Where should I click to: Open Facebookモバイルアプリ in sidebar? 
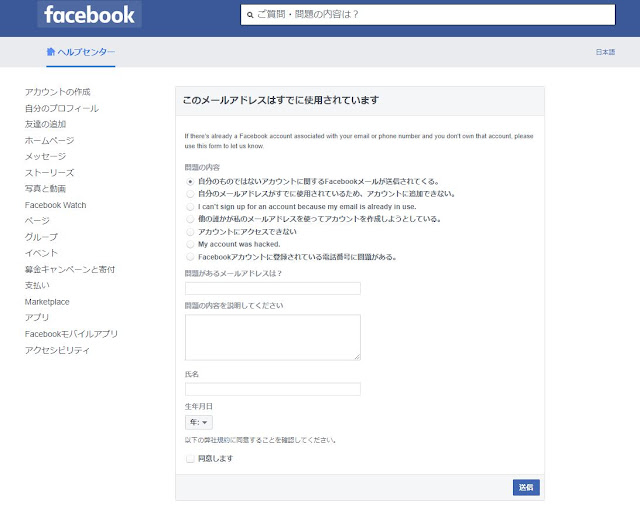[x=71, y=334]
